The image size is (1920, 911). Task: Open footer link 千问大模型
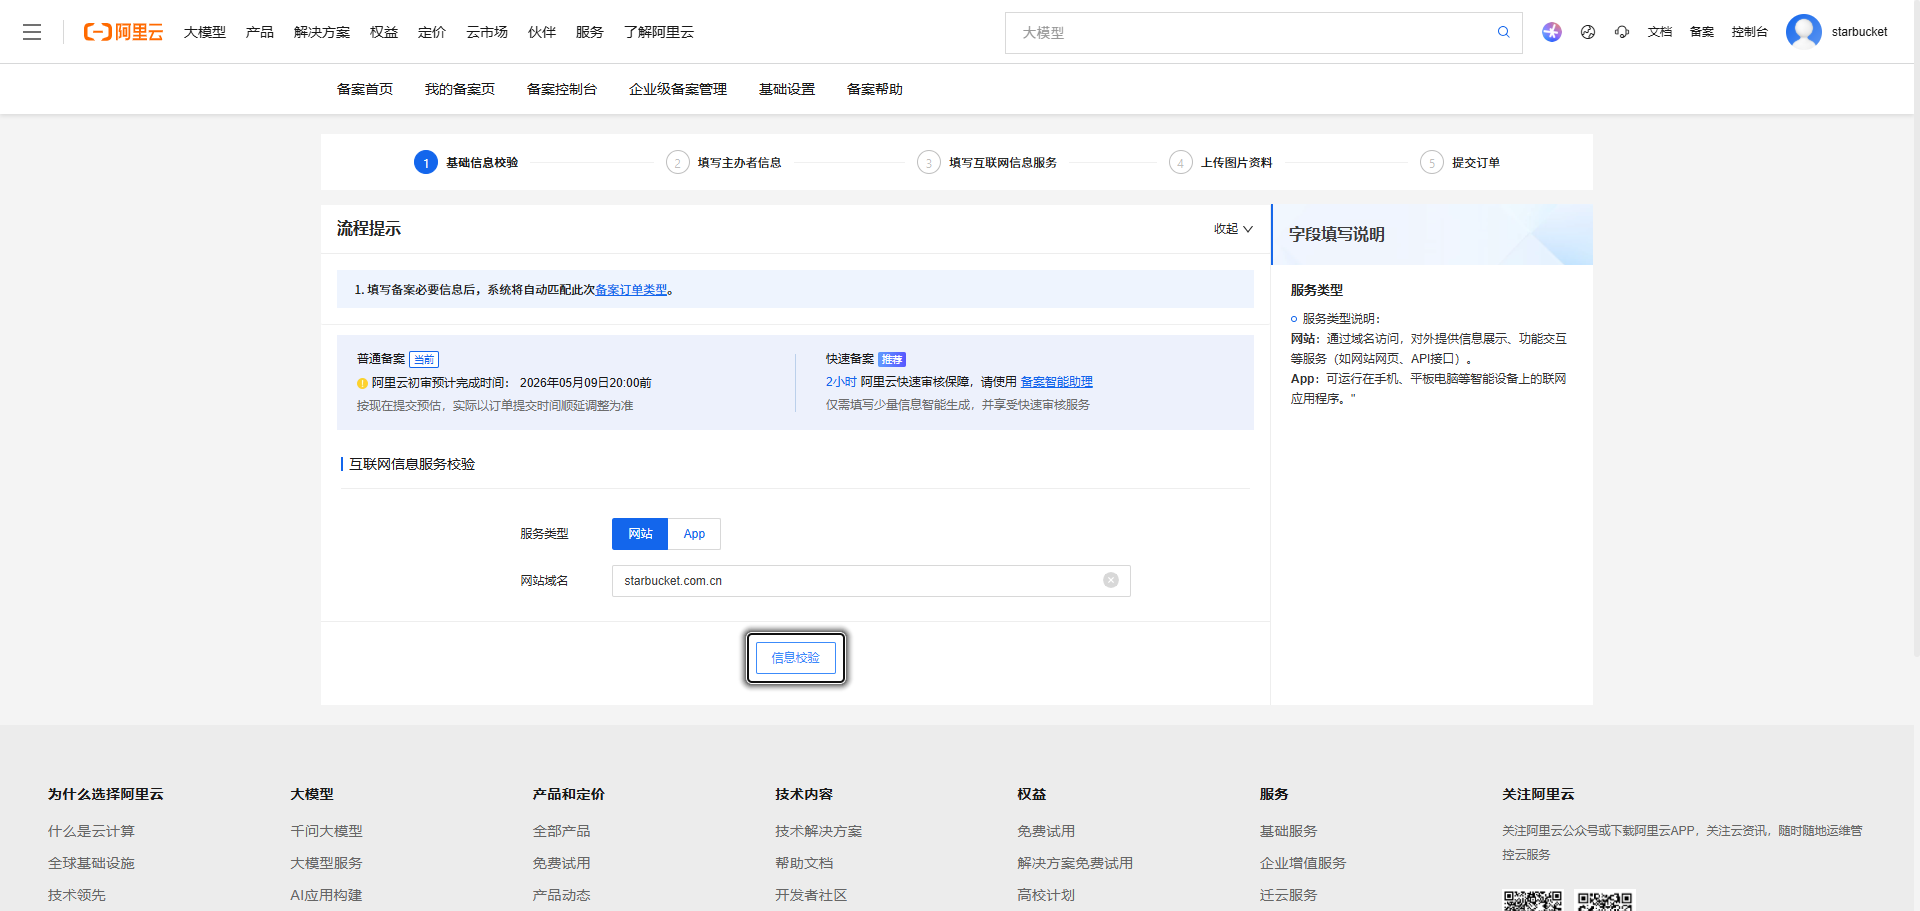pos(326,831)
